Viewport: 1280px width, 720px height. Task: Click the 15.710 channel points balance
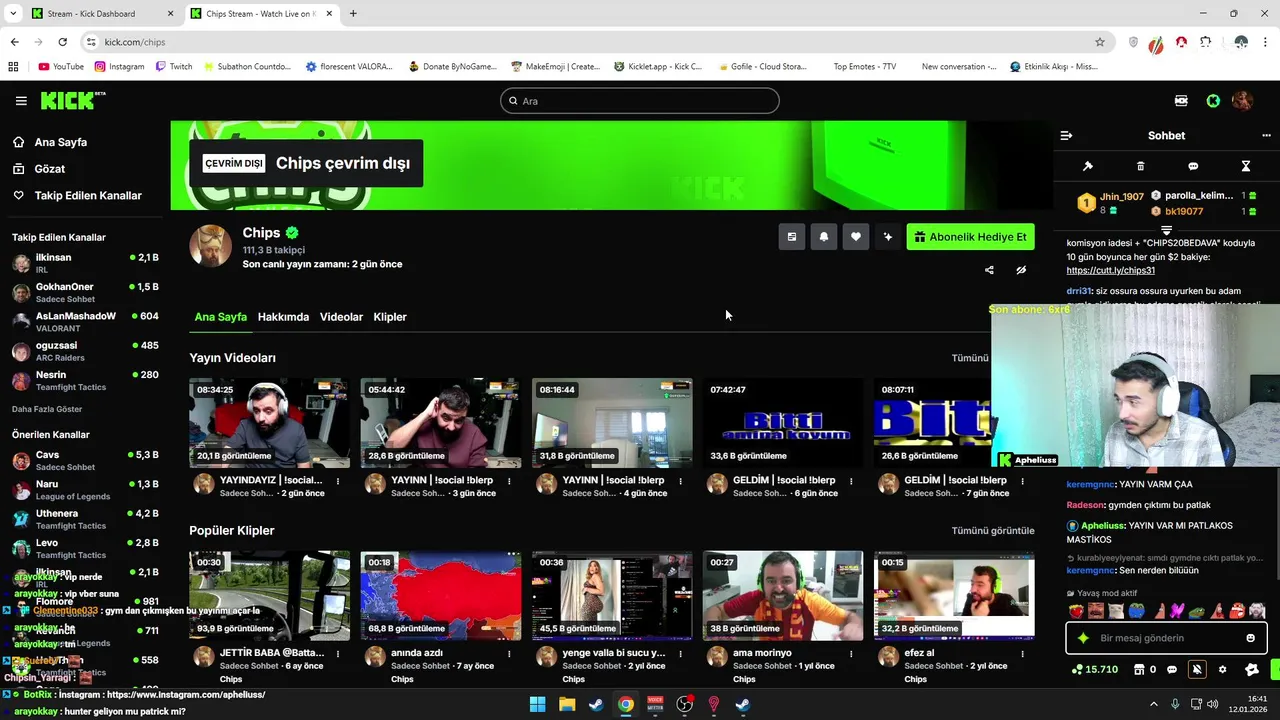pyautogui.click(x=1094, y=670)
